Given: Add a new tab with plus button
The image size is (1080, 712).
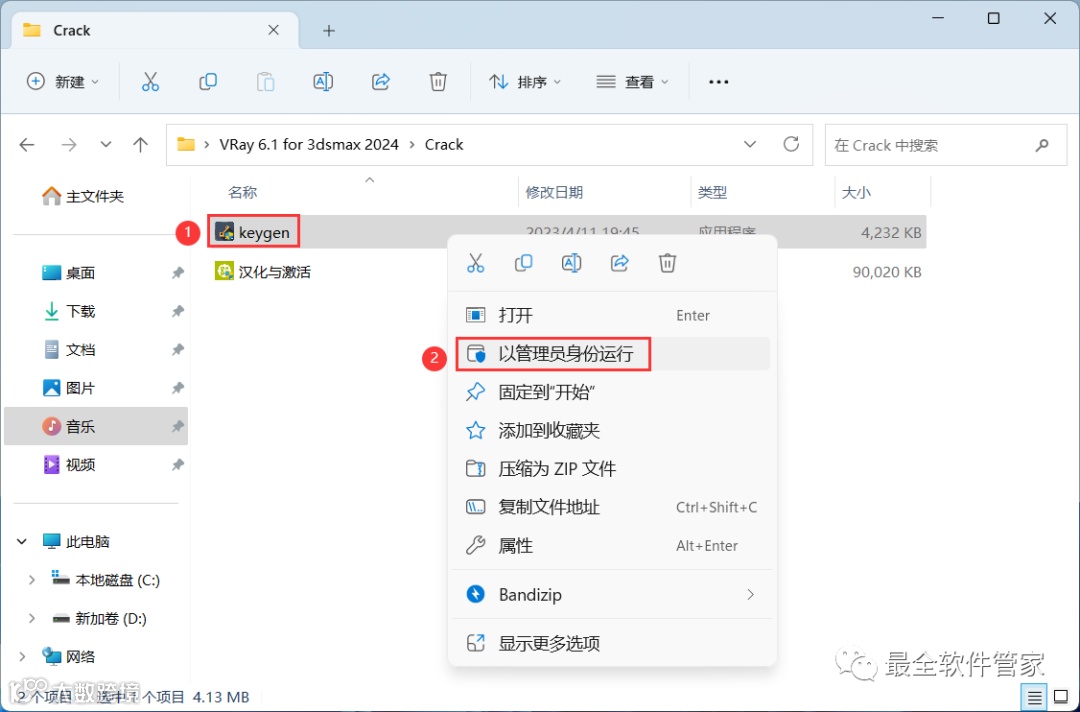Looking at the screenshot, I should tap(329, 30).
